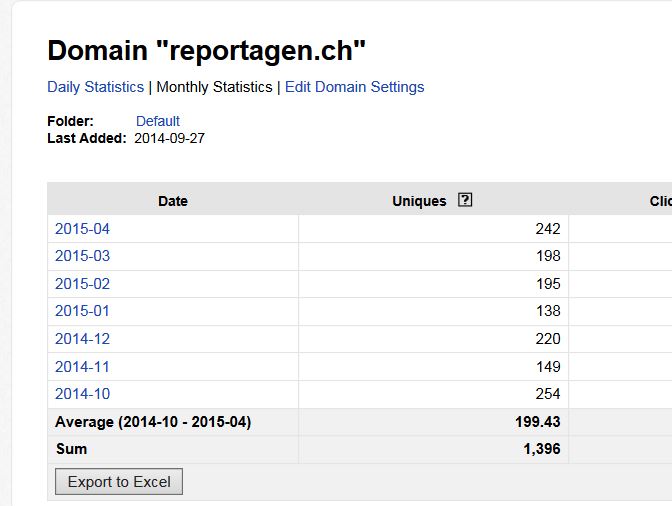Click the Uniques column header
The image size is (672, 506).
click(419, 201)
